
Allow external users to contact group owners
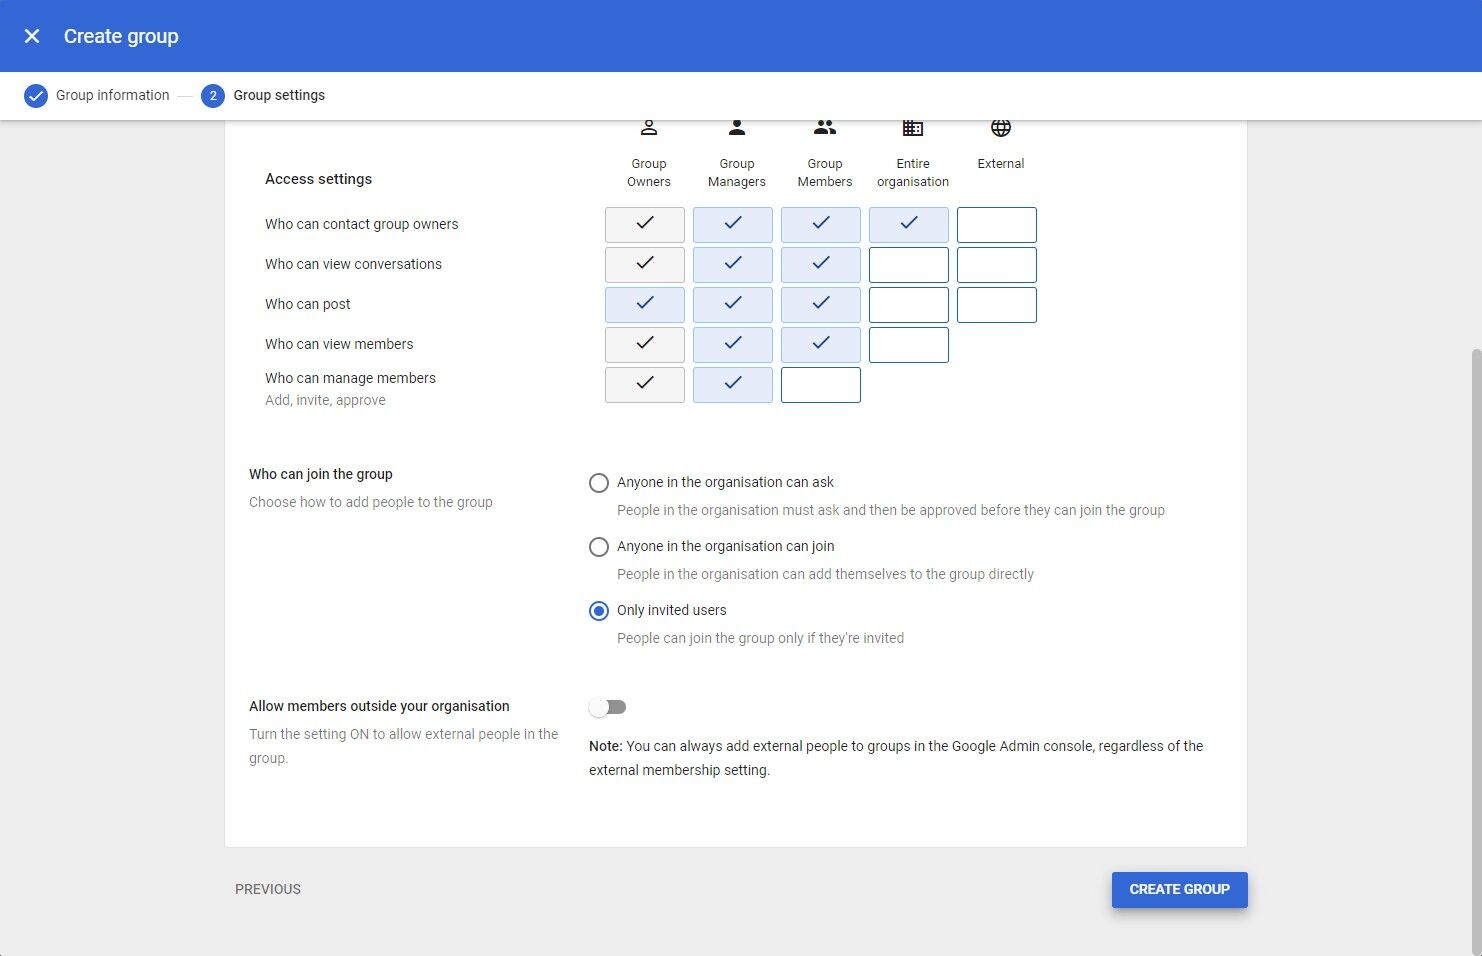(996, 225)
